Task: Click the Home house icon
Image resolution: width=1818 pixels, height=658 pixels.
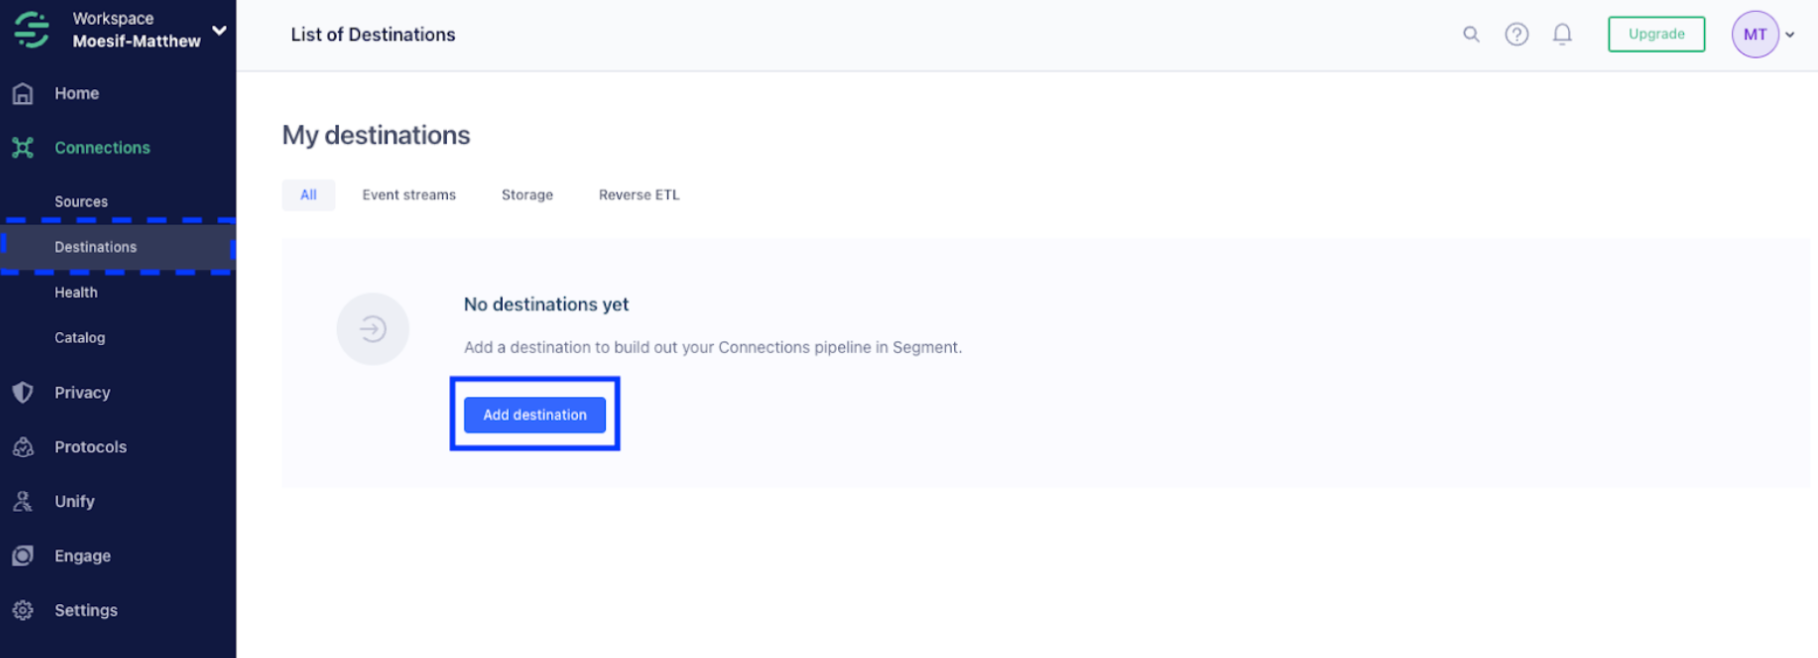Action: point(23,93)
